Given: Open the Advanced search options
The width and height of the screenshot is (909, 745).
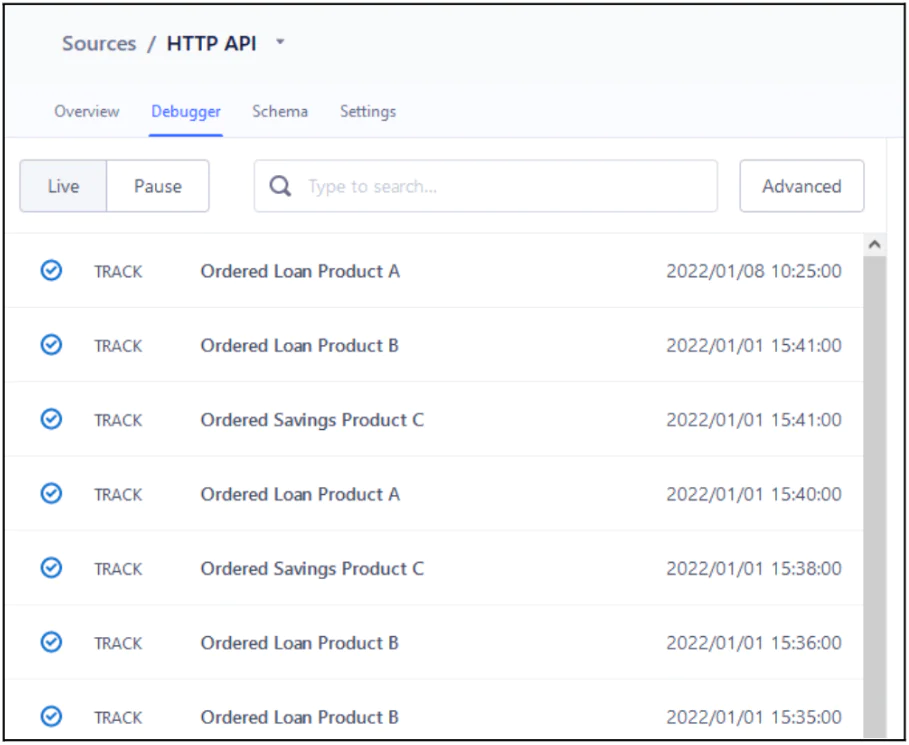Looking at the screenshot, I should tap(801, 186).
